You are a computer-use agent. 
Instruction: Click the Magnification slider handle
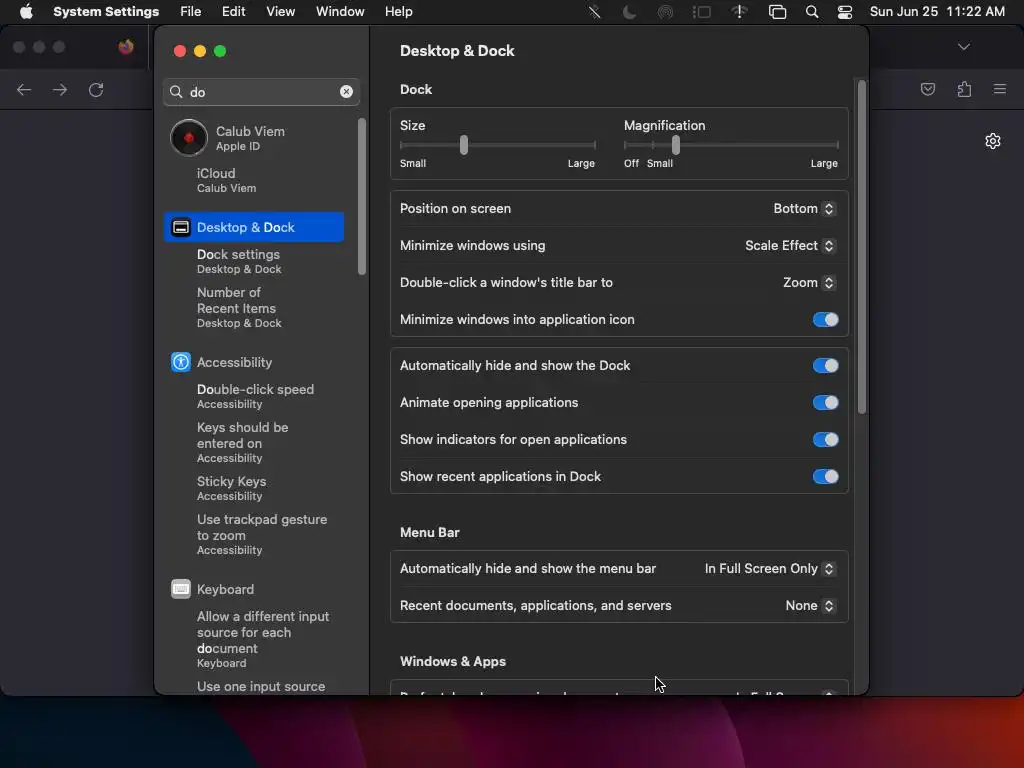[x=676, y=145]
